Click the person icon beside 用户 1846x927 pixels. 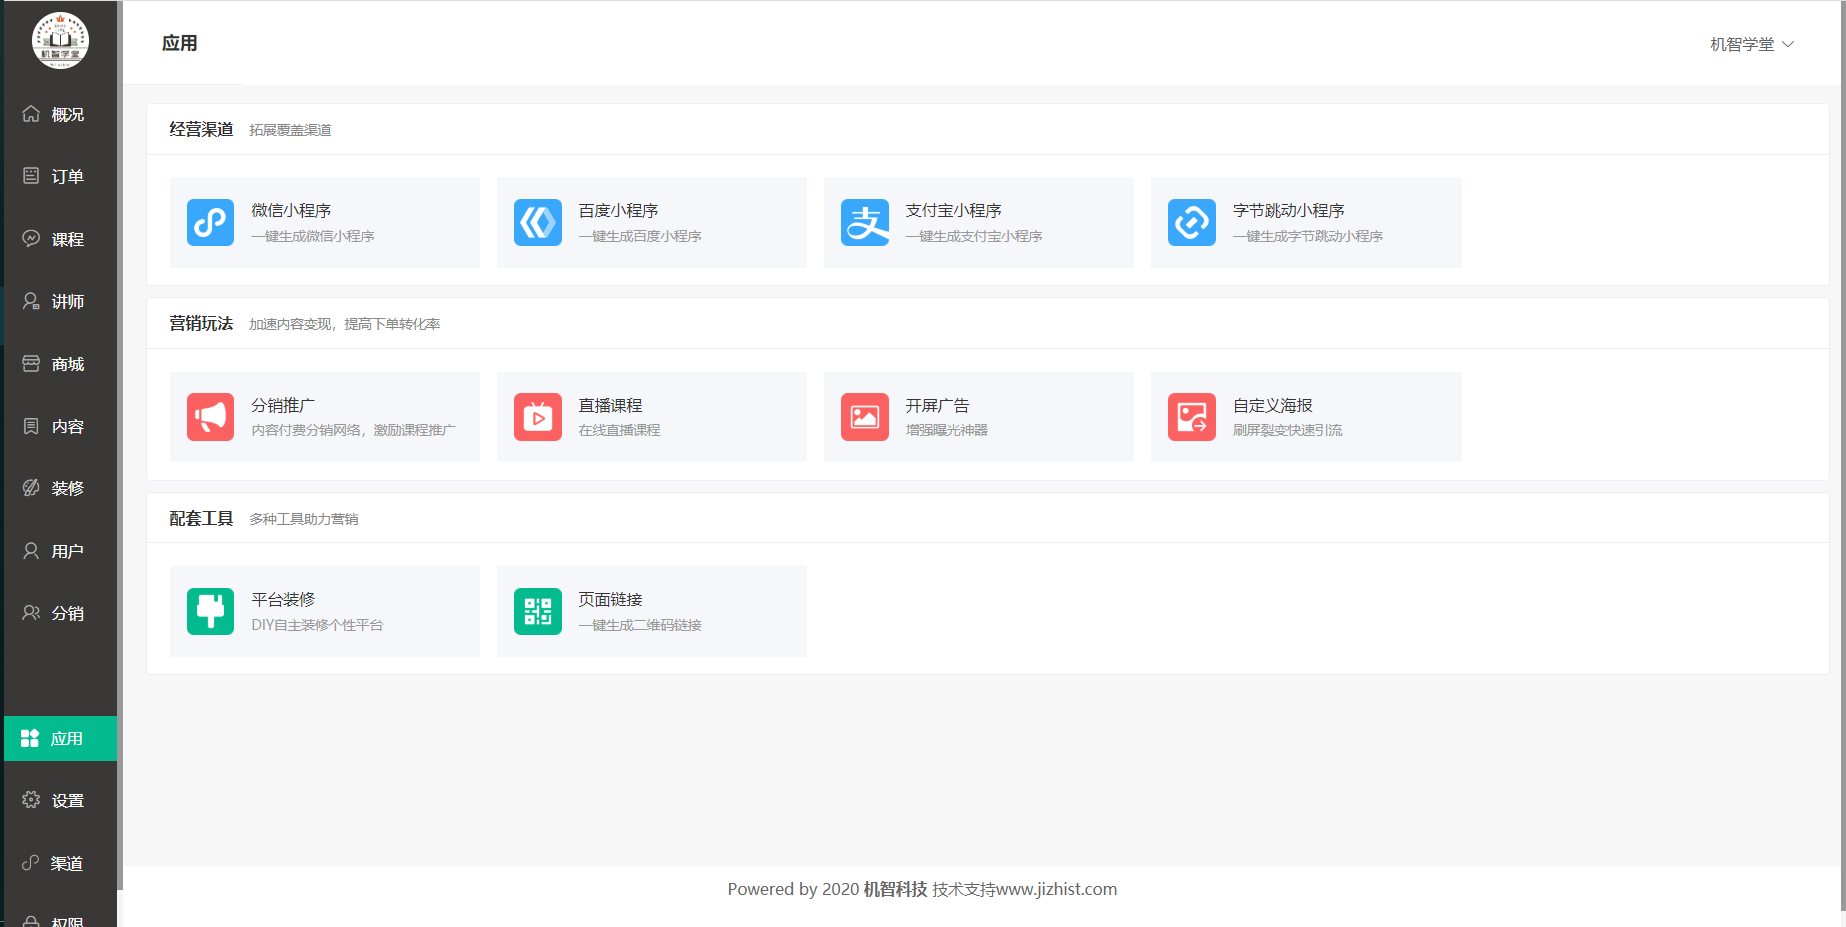click(31, 551)
